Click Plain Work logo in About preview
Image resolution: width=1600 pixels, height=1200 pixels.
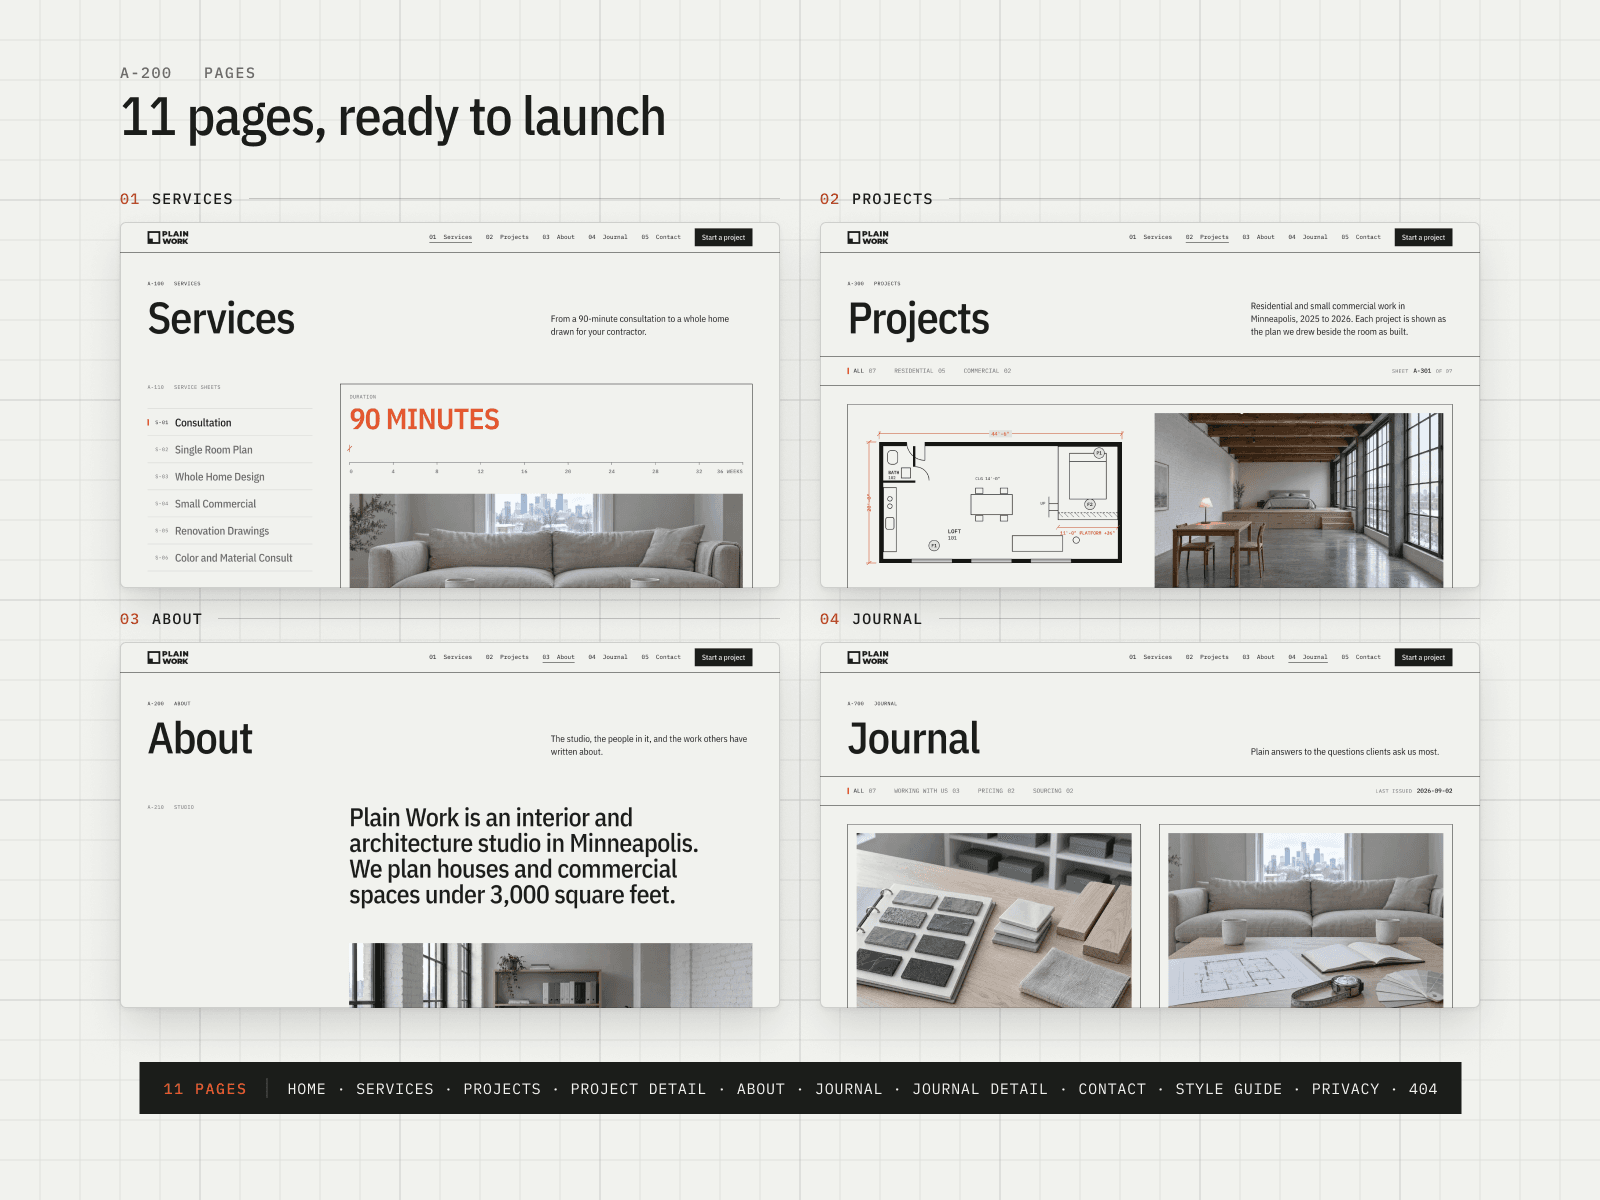pyautogui.click(x=168, y=657)
